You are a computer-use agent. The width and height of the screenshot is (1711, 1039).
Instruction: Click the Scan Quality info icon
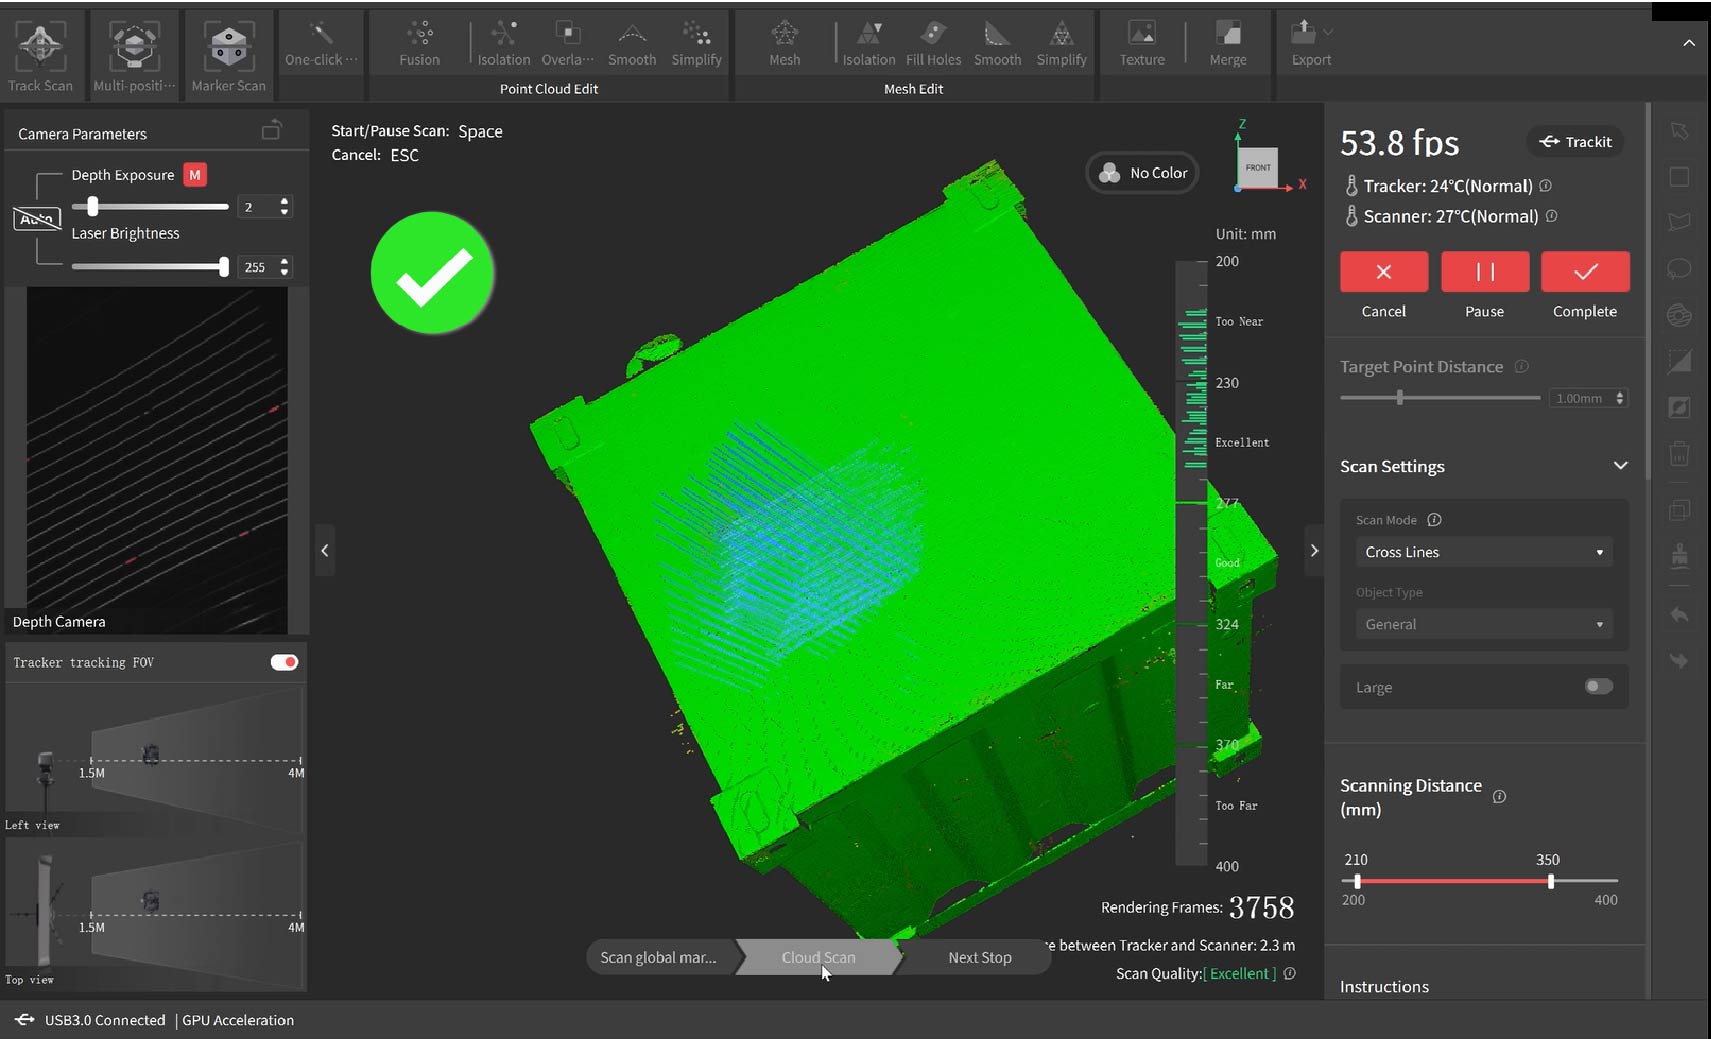[1289, 973]
